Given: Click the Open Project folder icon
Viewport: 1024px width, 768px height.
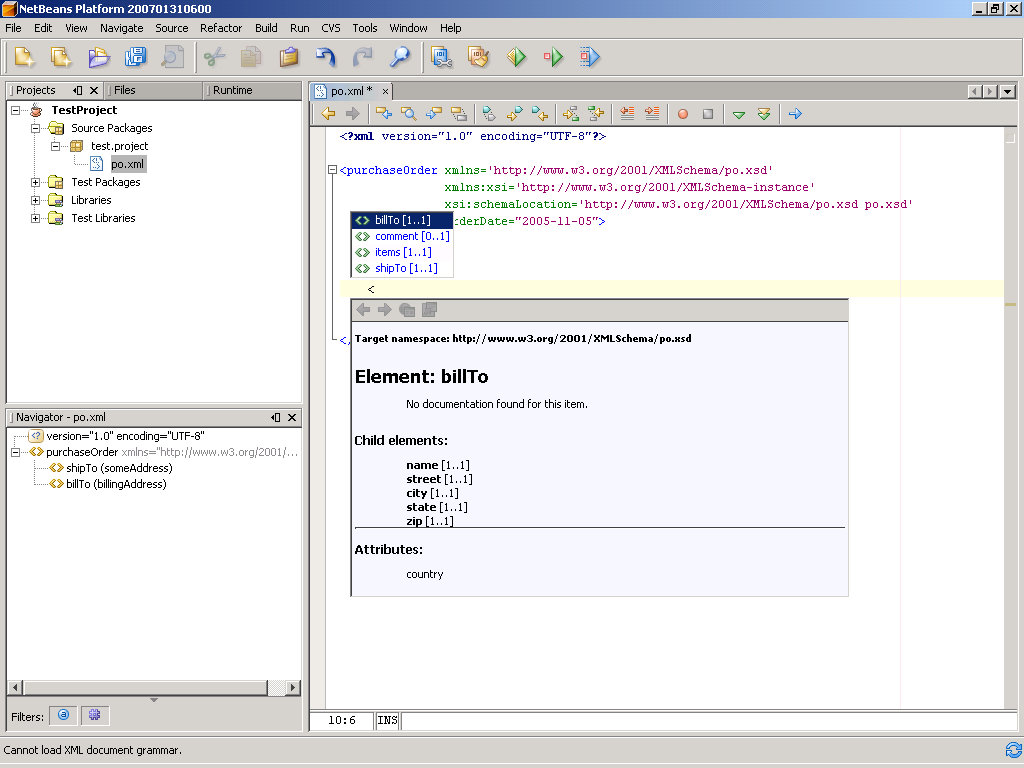Looking at the screenshot, I should [98, 57].
